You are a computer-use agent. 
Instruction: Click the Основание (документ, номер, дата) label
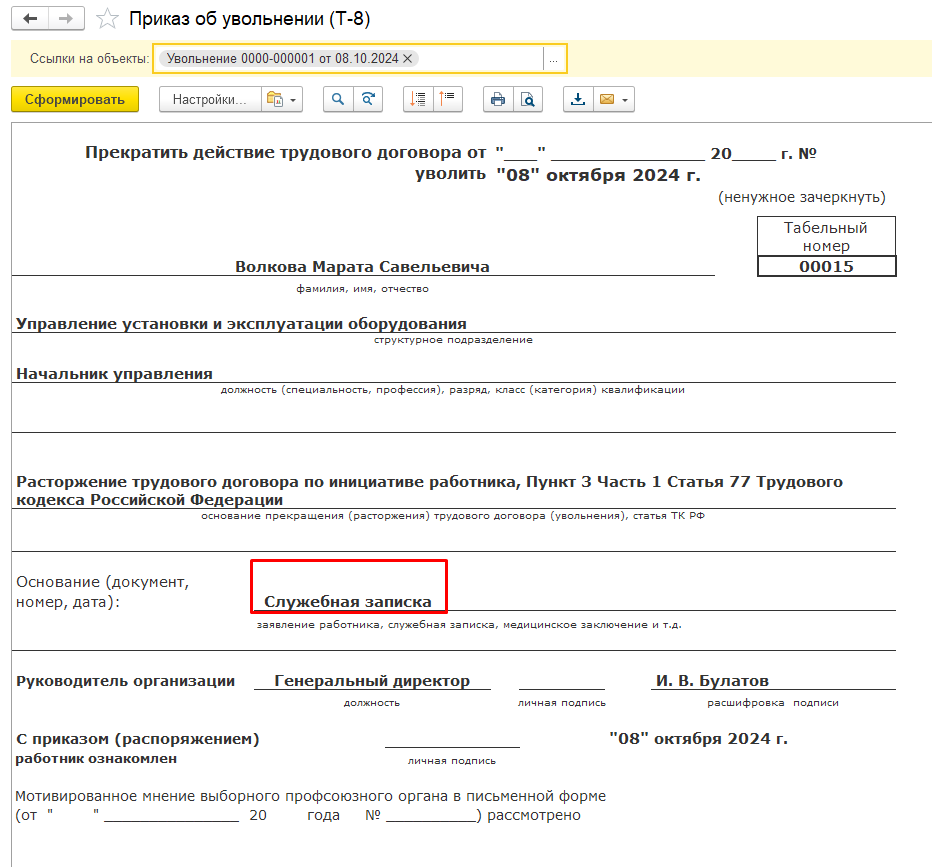102,592
